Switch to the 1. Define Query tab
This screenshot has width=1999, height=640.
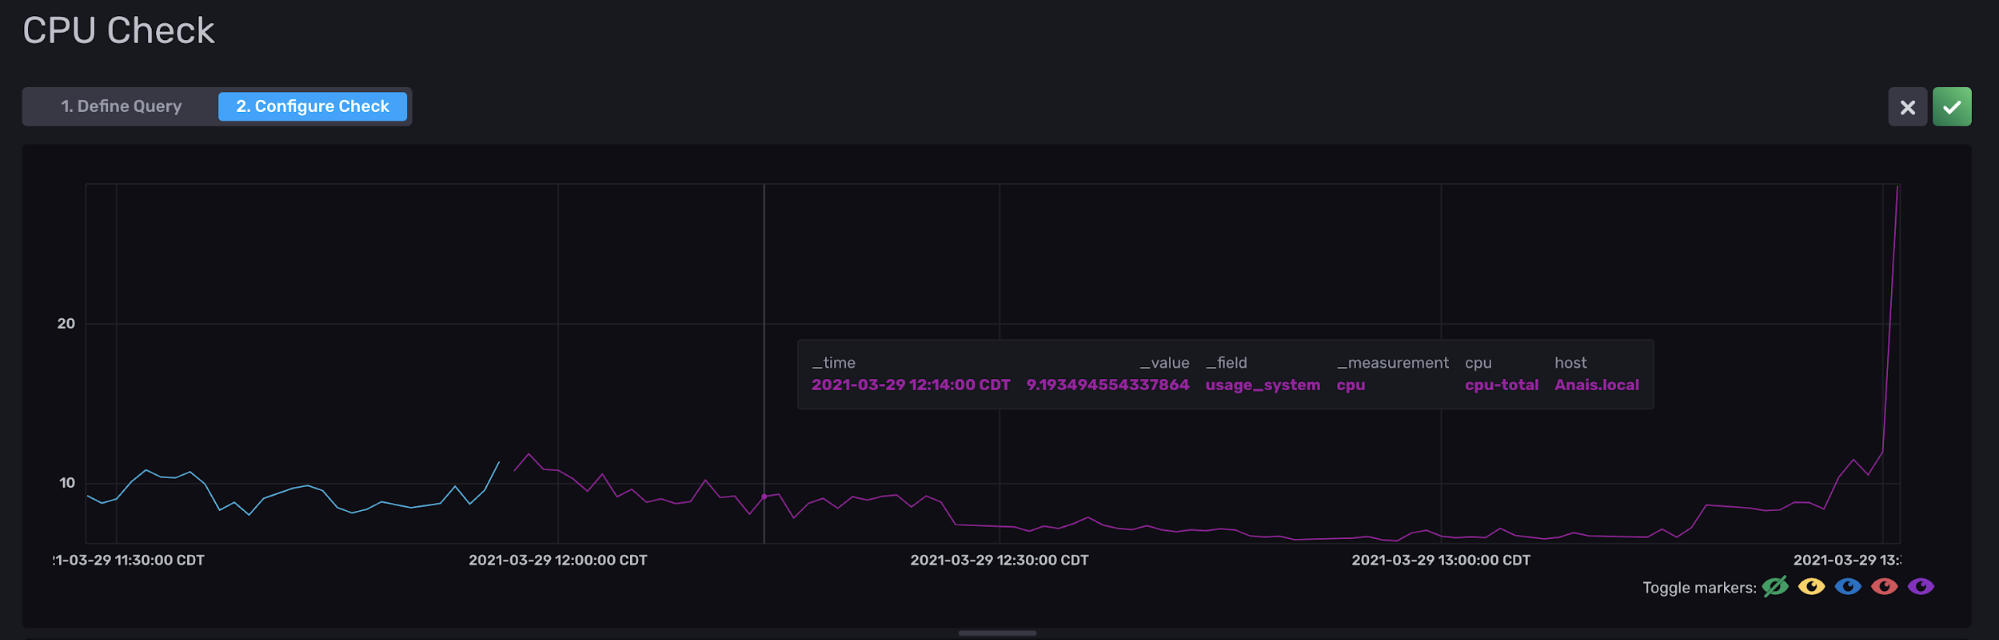(x=121, y=106)
